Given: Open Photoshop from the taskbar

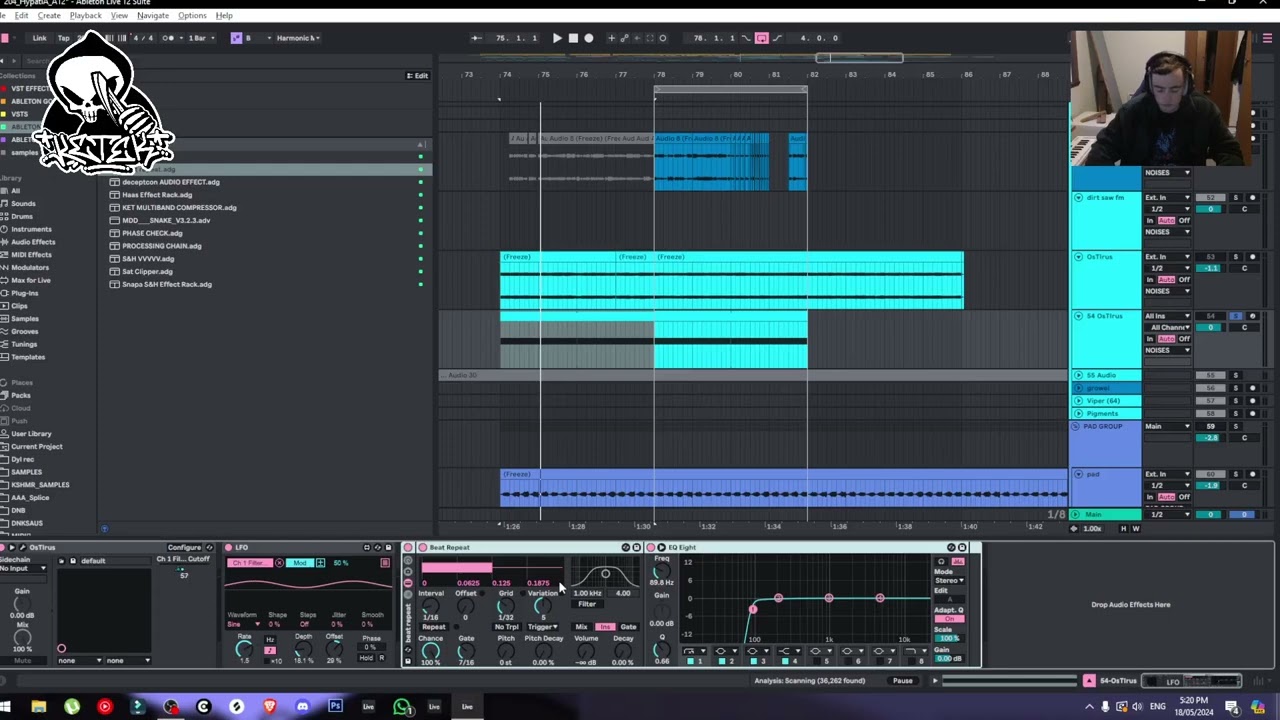Looking at the screenshot, I should (x=335, y=707).
